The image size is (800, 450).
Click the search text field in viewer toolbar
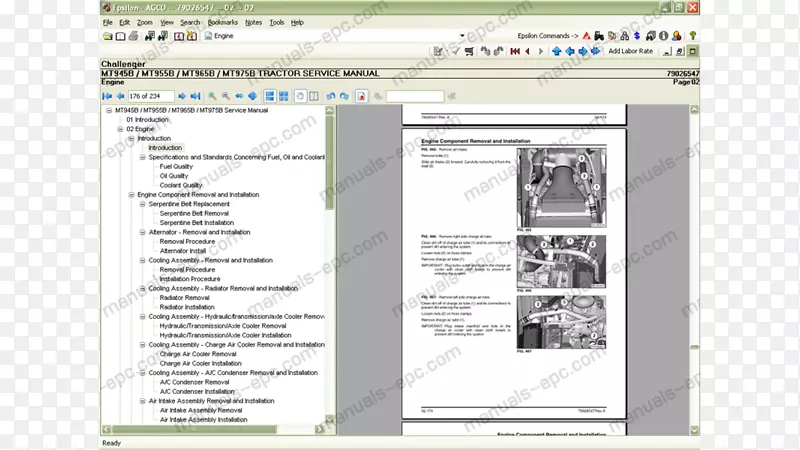click(x=415, y=96)
